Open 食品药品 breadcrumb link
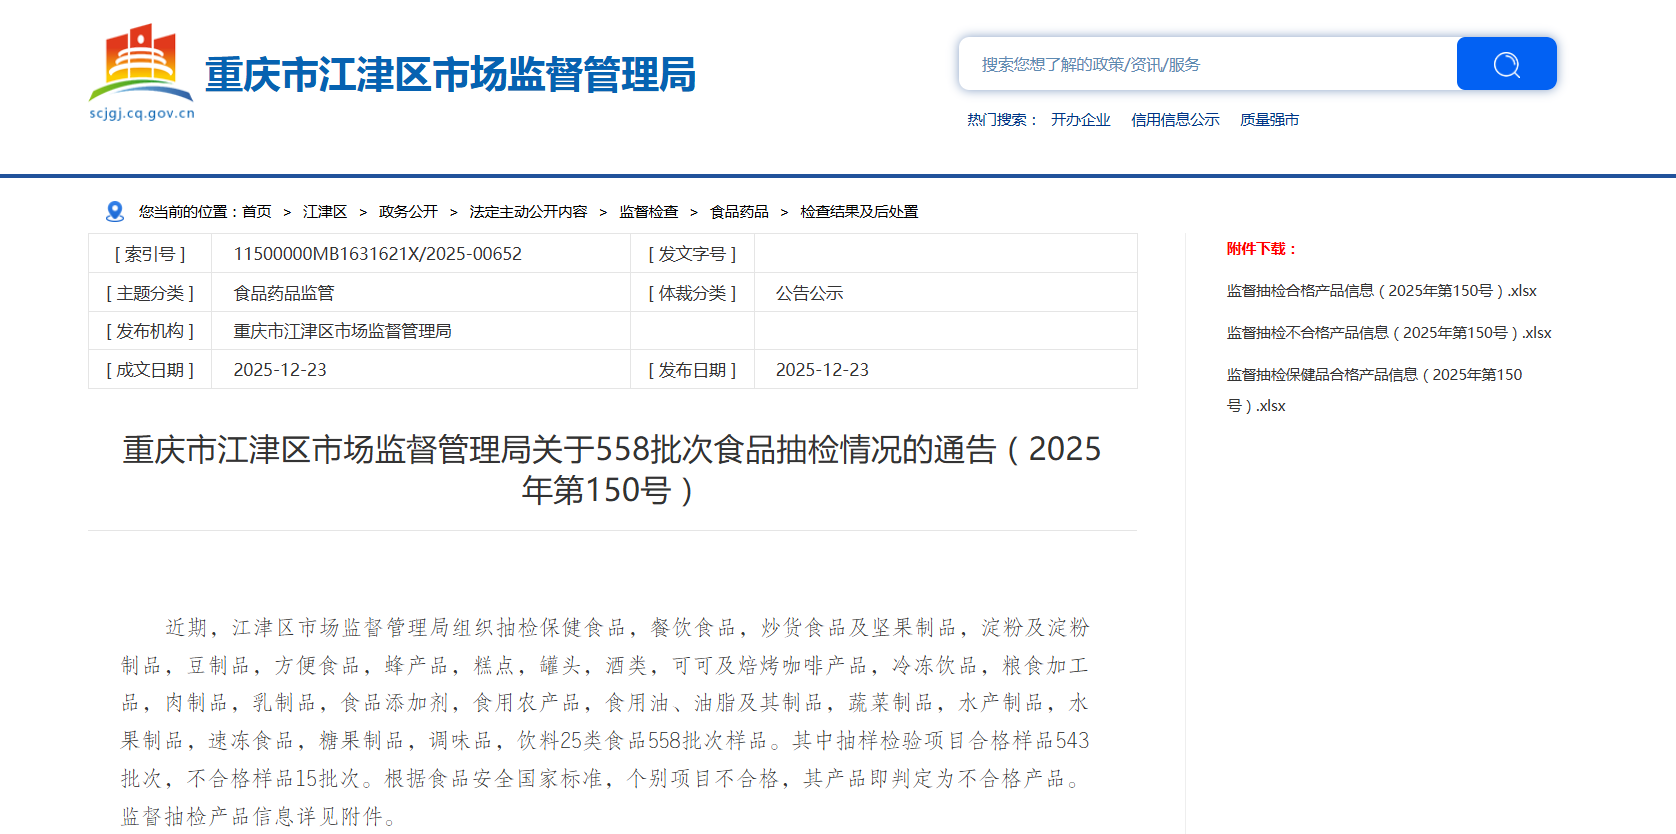The width and height of the screenshot is (1676, 834). [x=739, y=211]
